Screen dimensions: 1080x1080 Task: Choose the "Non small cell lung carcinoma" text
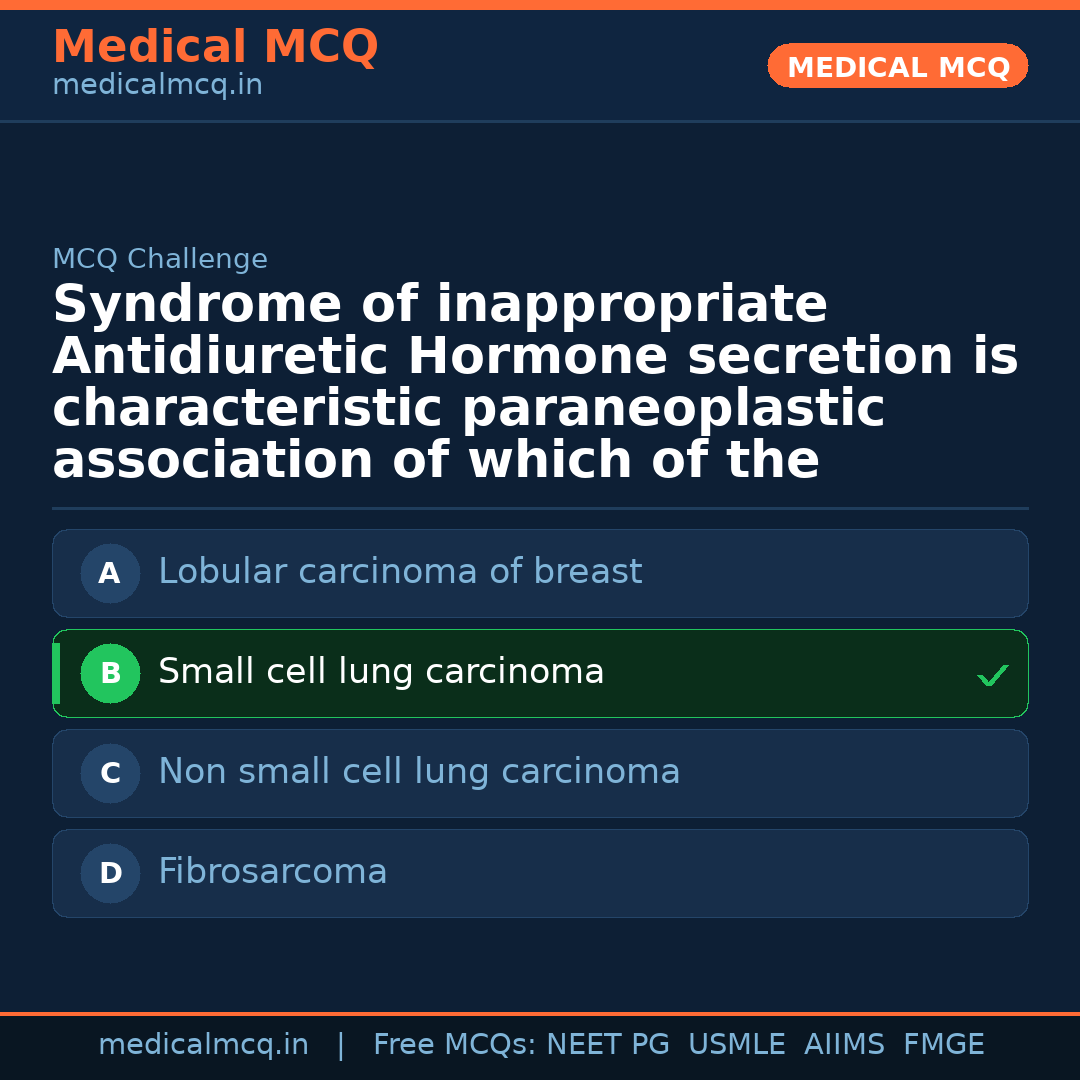pos(419,772)
